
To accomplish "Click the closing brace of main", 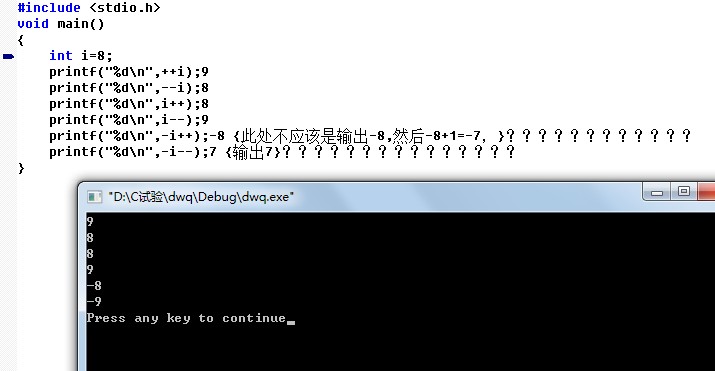I will 21,168.
